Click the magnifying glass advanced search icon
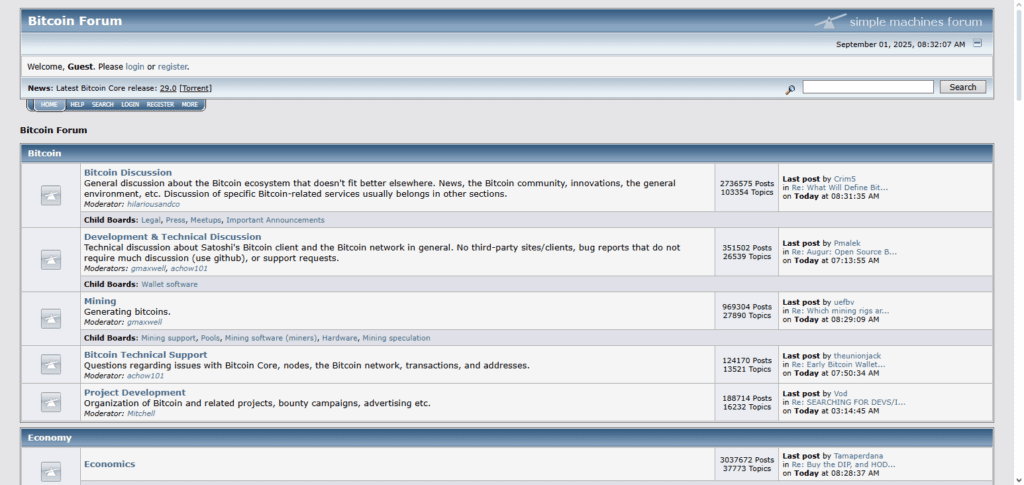 tap(790, 89)
